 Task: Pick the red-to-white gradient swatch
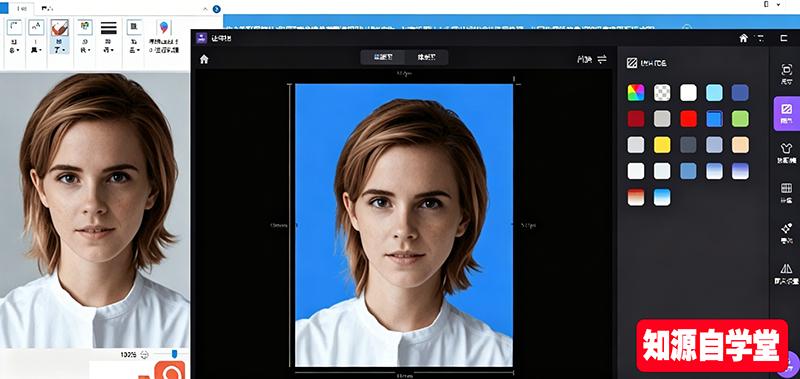click(636, 197)
